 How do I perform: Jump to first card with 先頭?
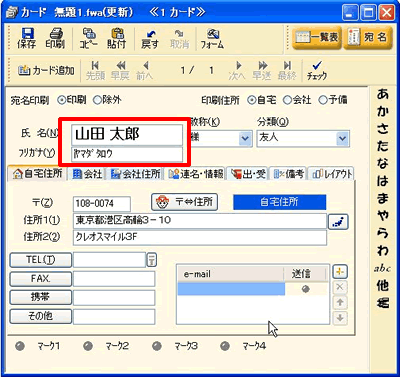(x=95, y=70)
